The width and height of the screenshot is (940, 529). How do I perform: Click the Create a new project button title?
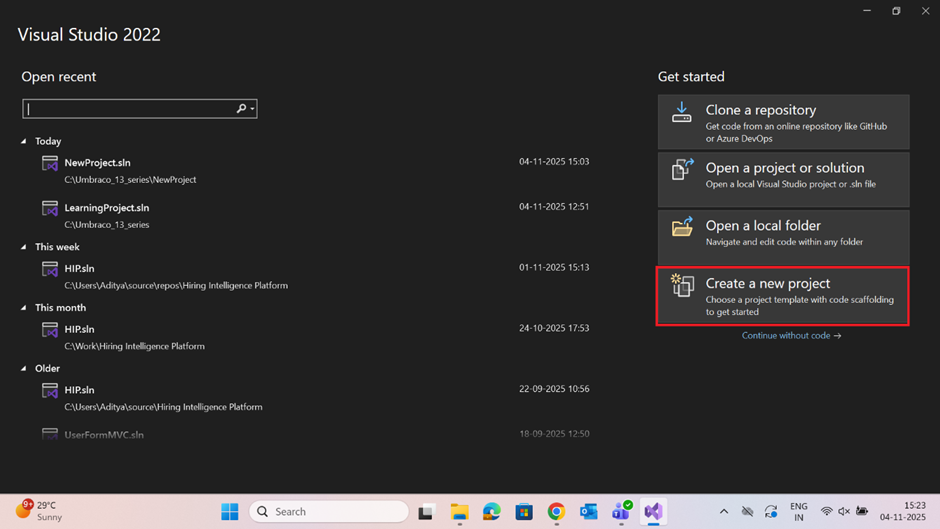[767, 284]
